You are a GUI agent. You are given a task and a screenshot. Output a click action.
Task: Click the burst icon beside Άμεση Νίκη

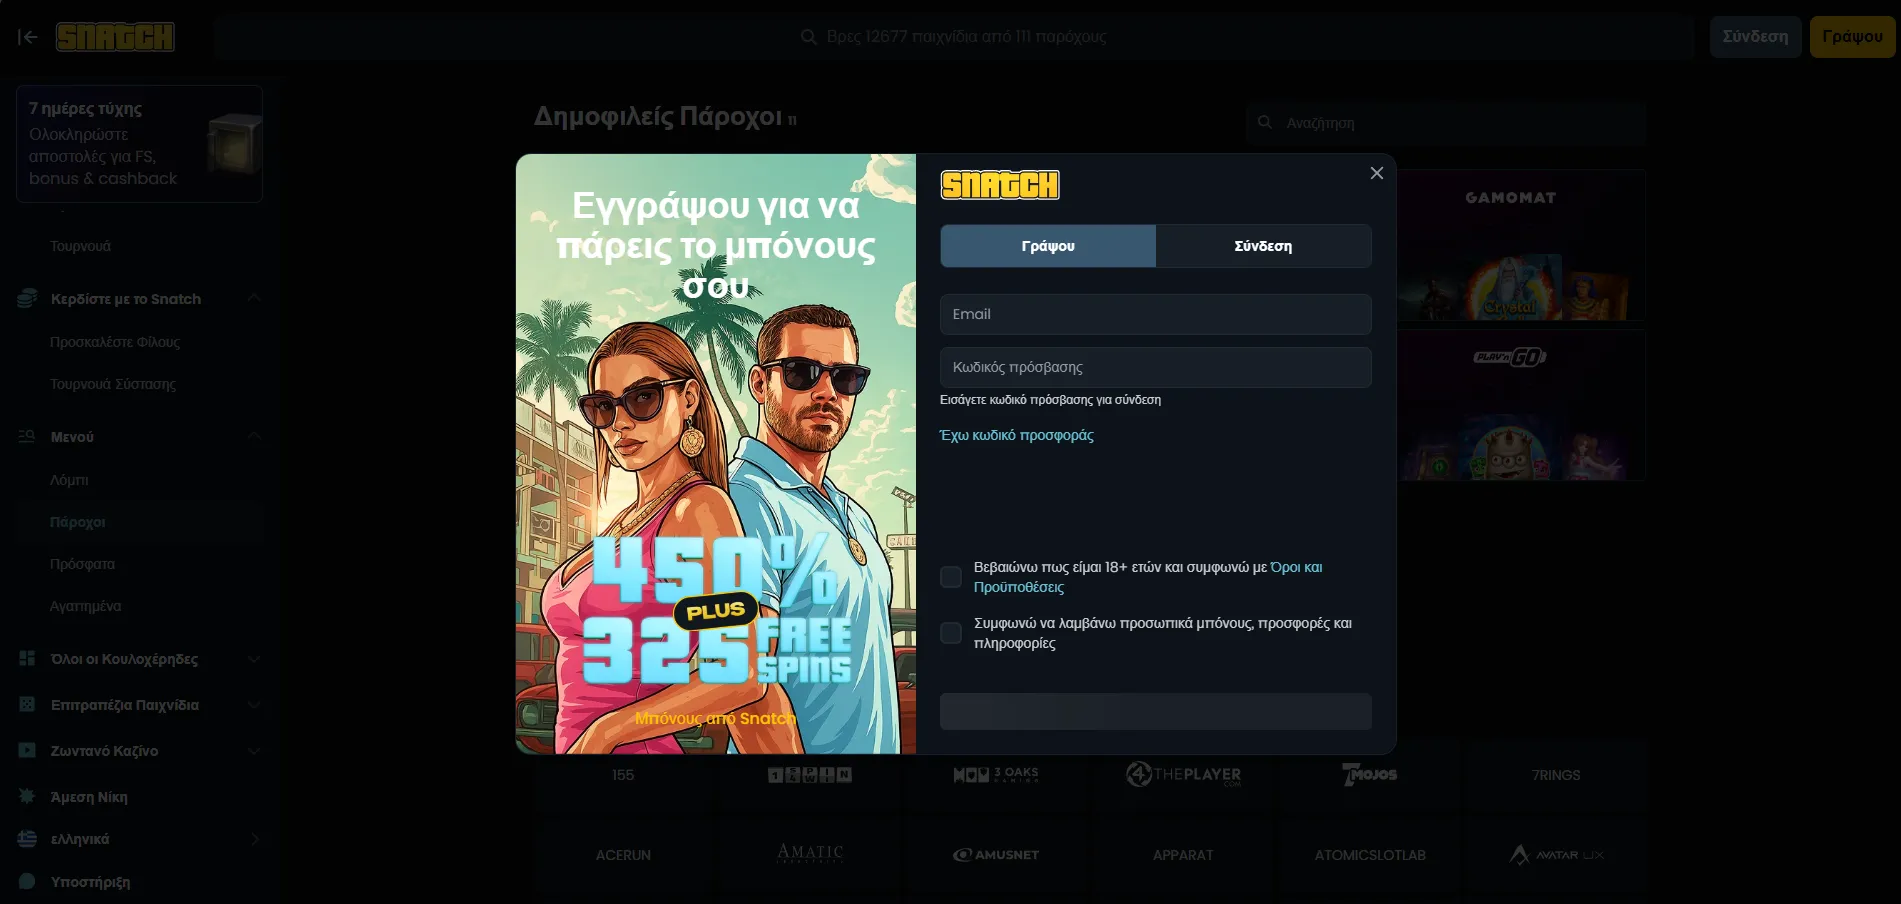(x=27, y=797)
